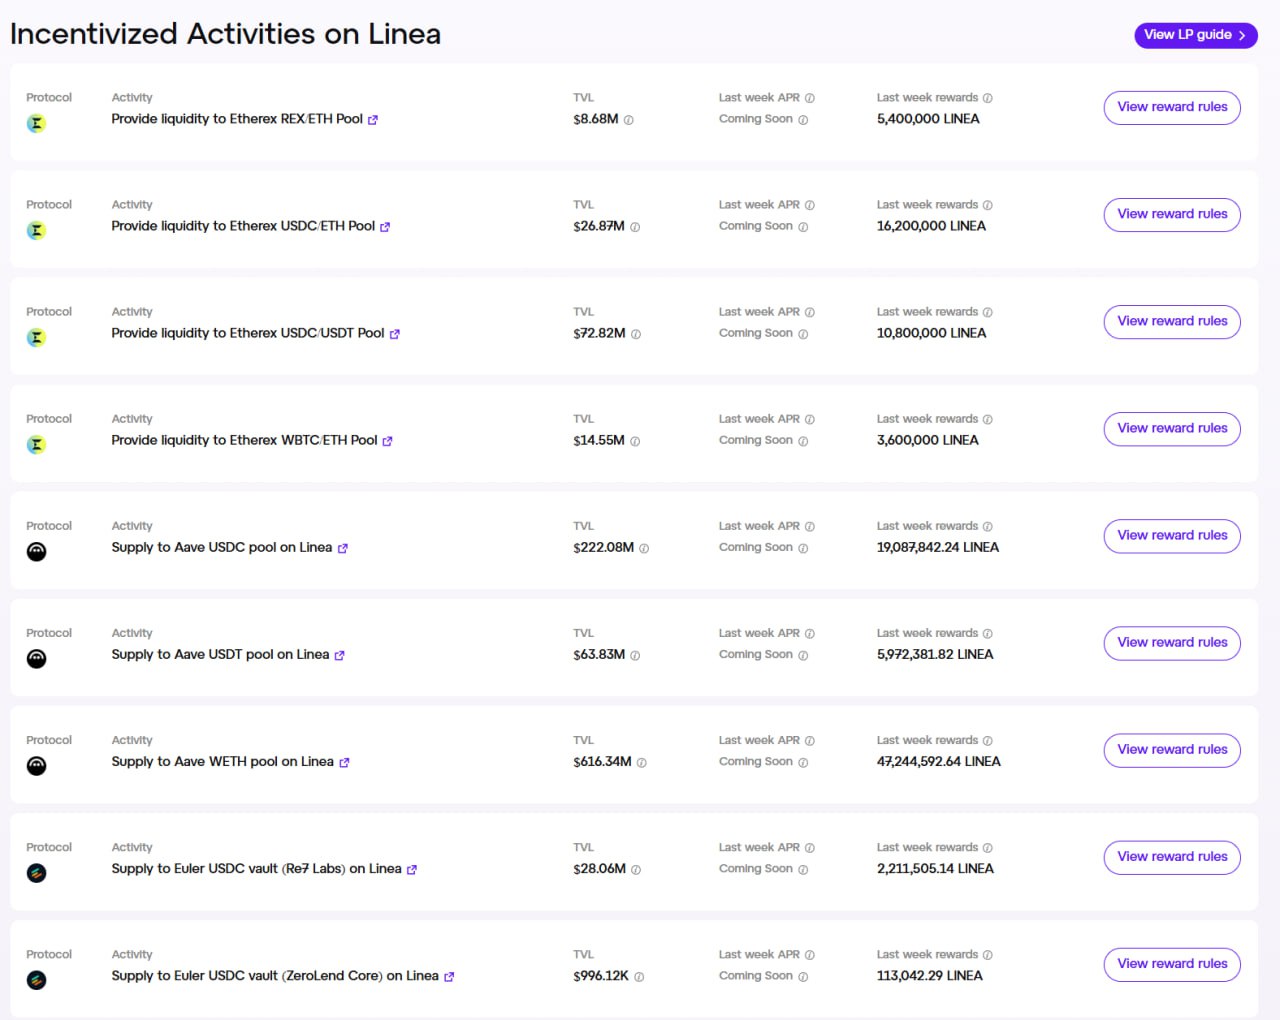View reward rules for Etherex REX/ETH Pool
The height and width of the screenshot is (1020, 1280).
1172,108
